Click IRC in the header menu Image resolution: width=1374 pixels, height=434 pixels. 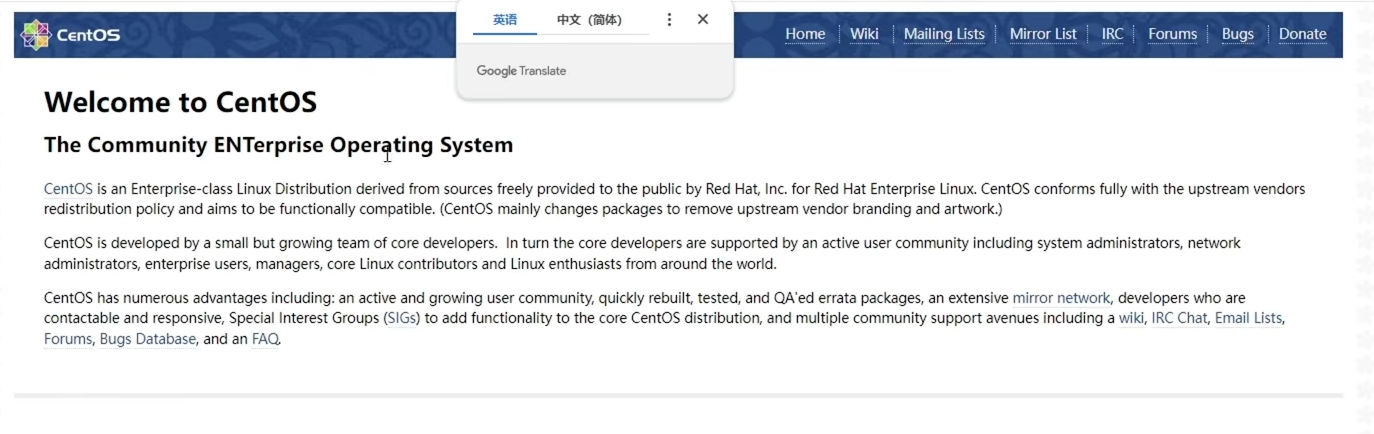tap(1112, 34)
